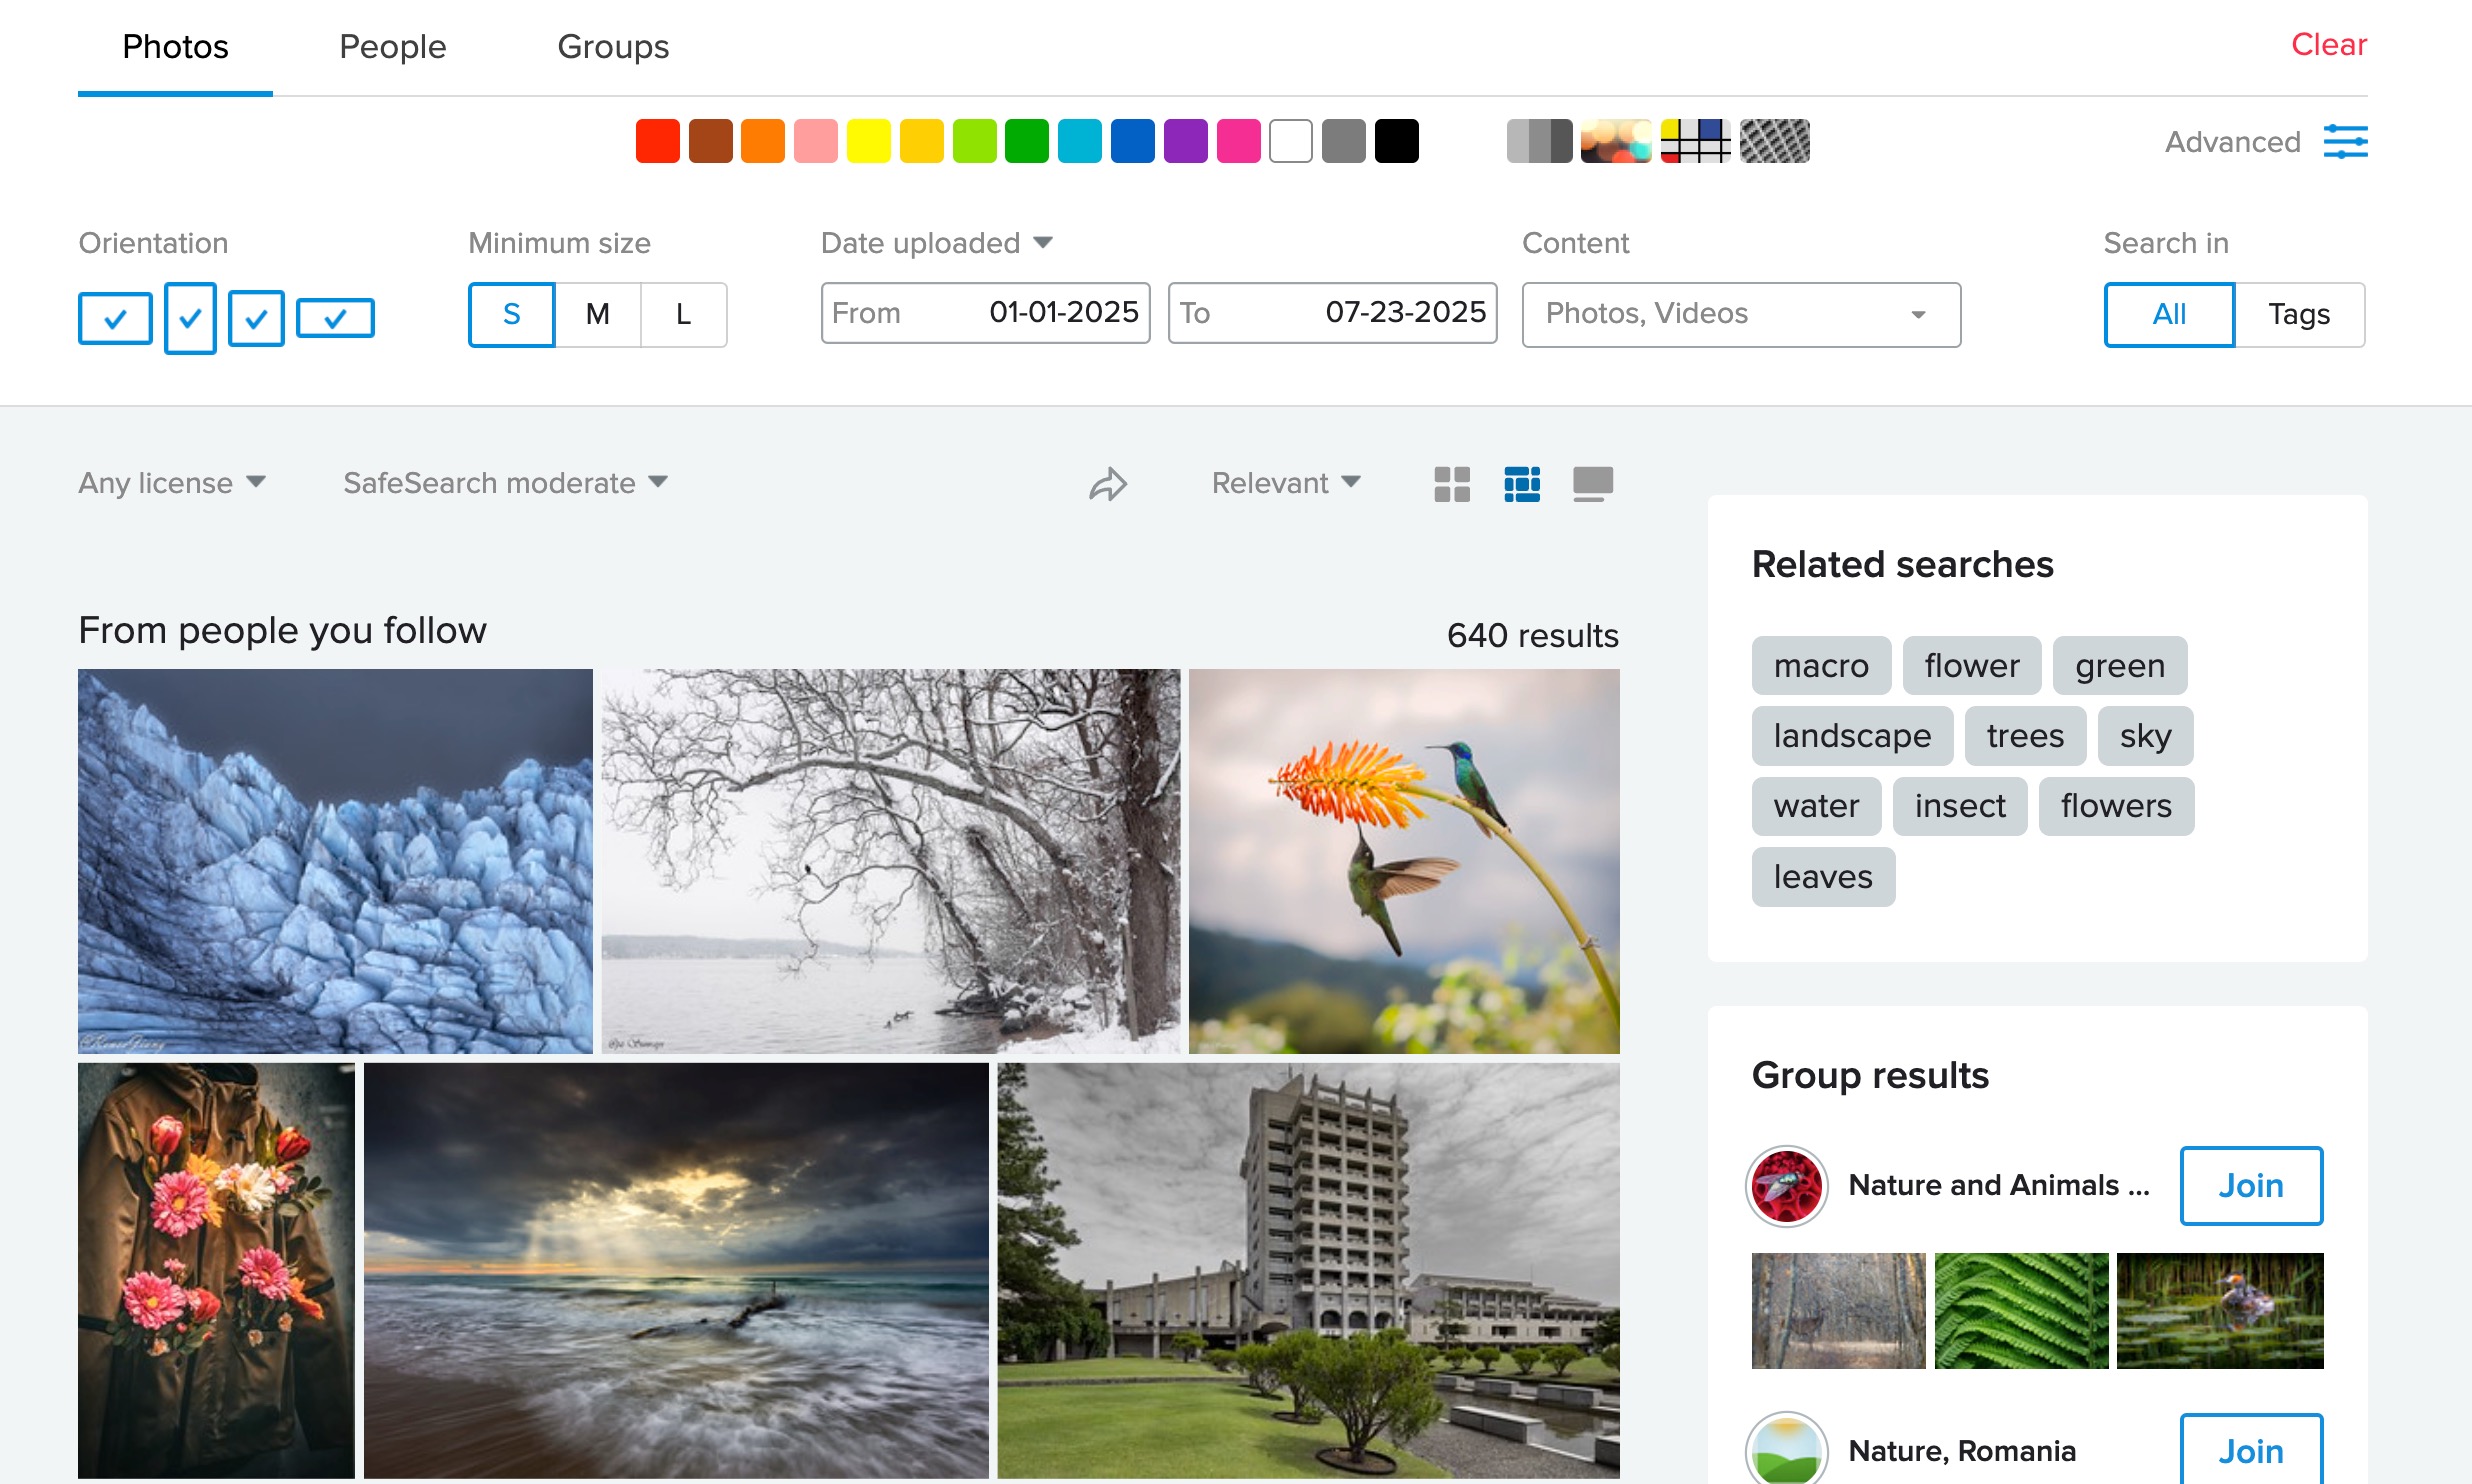Select the black-and-white tones style filter
The width and height of the screenshot is (2472, 1484).
[x=1540, y=142]
